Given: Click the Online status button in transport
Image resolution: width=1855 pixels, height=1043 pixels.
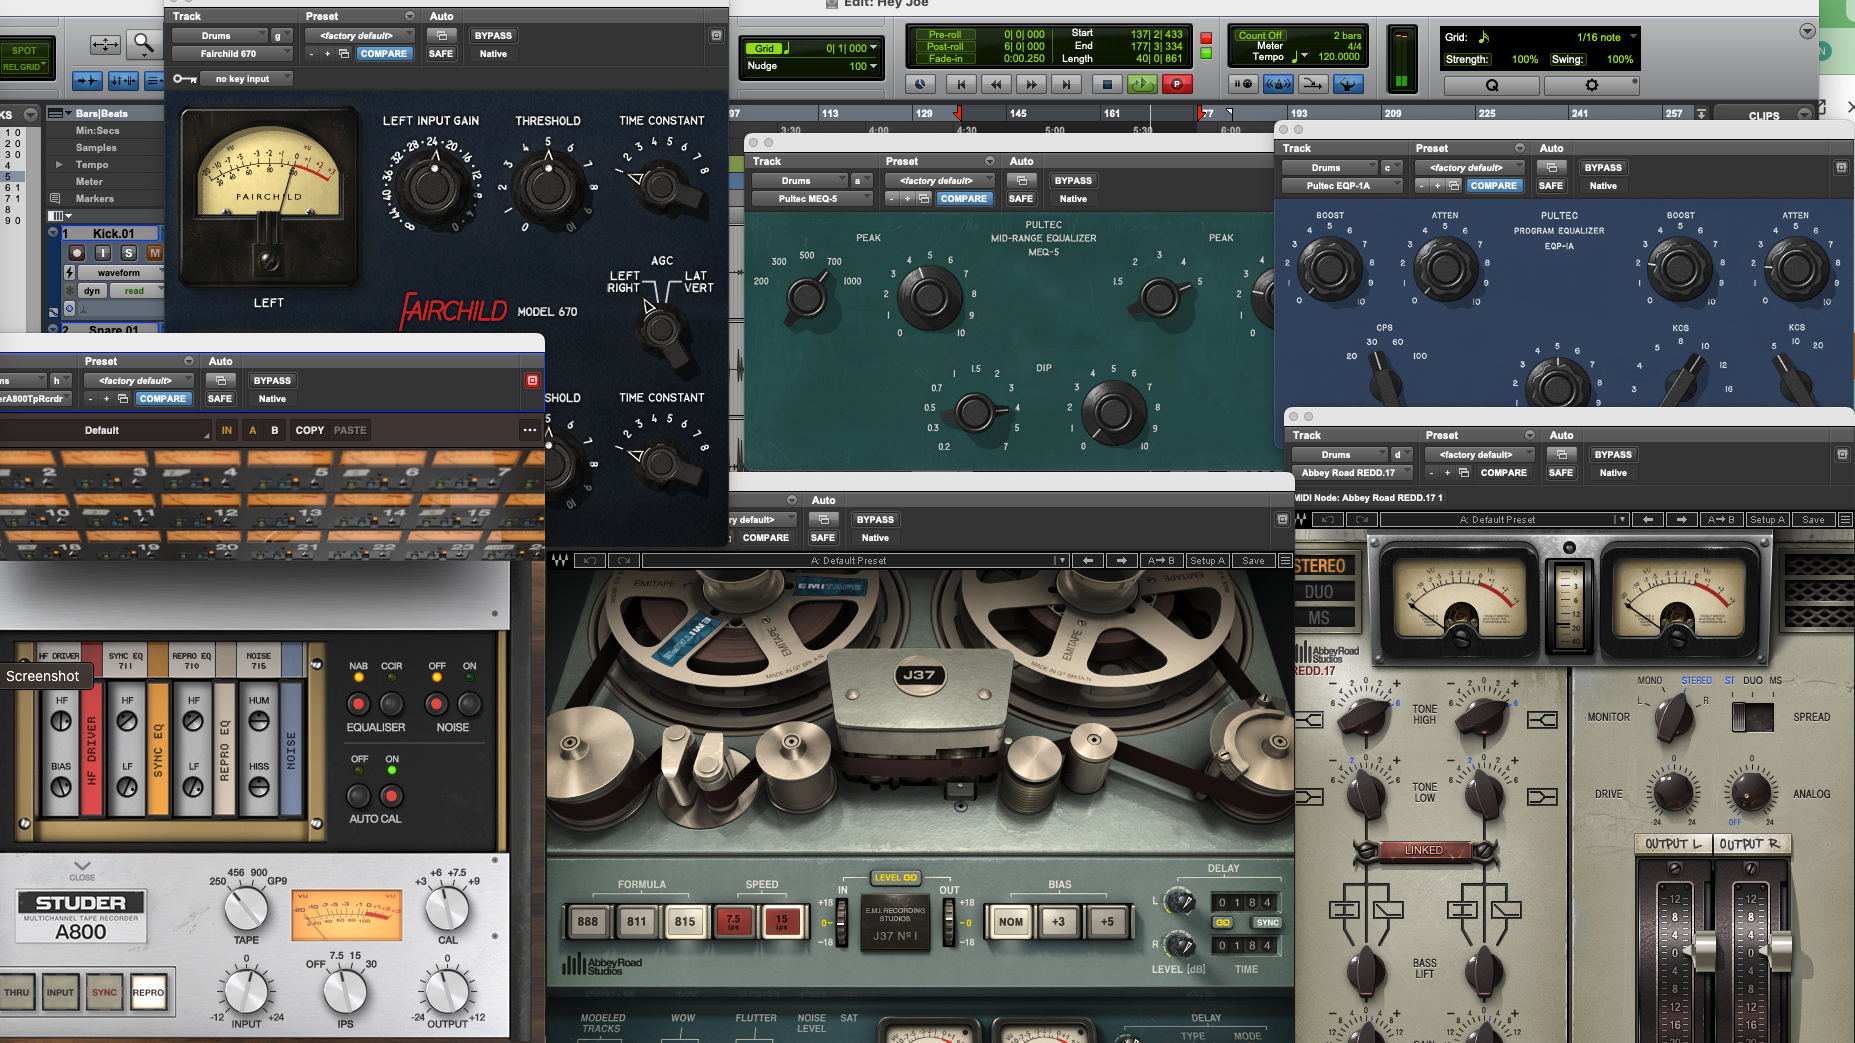Looking at the screenshot, I should click(x=920, y=84).
